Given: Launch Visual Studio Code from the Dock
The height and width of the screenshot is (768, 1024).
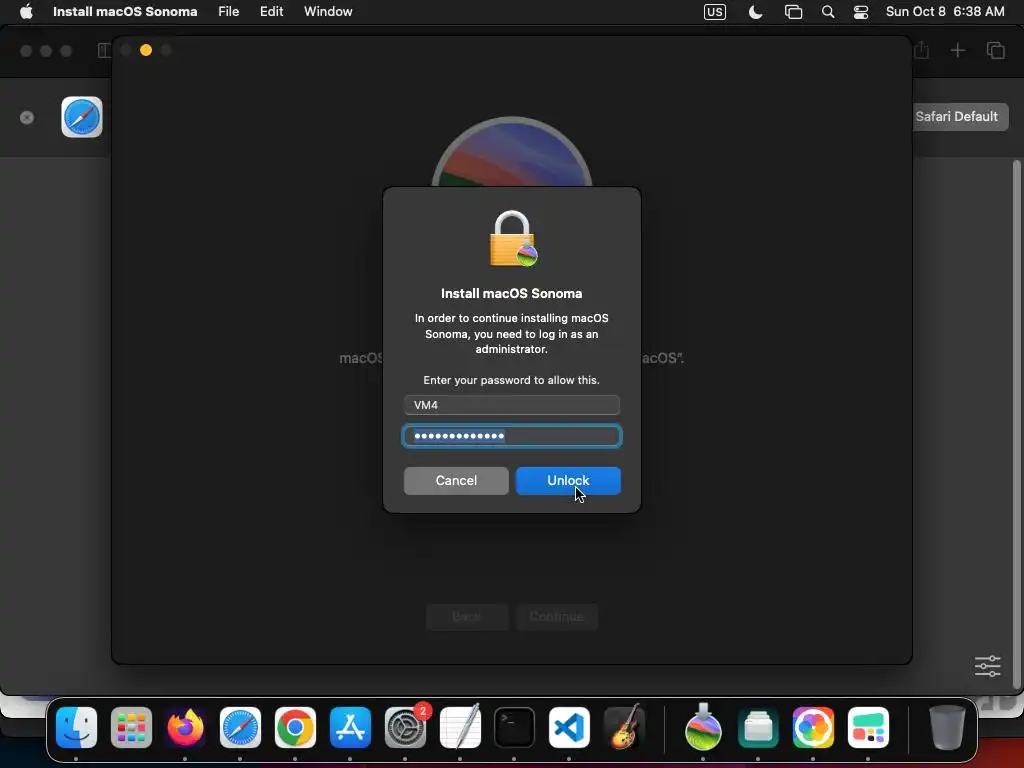Looking at the screenshot, I should [569, 728].
